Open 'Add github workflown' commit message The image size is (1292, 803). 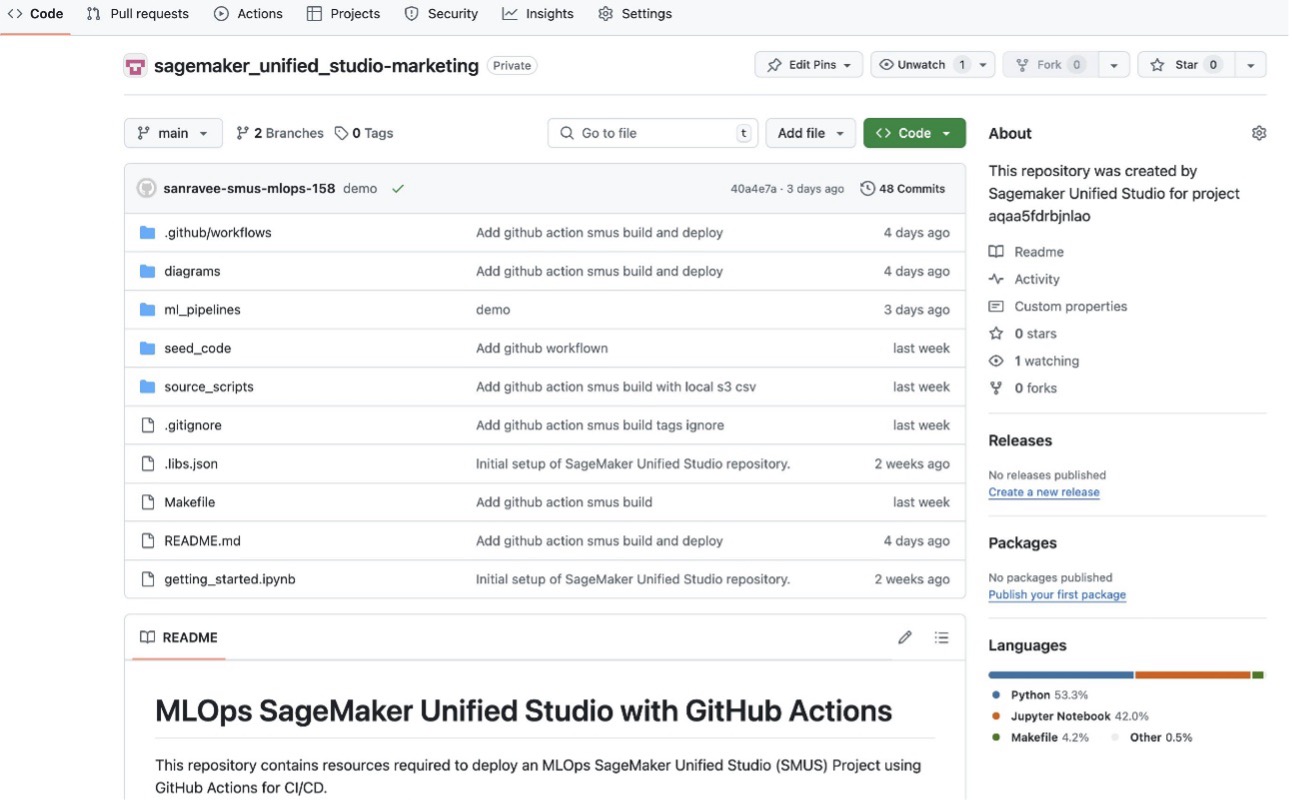tap(542, 348)
